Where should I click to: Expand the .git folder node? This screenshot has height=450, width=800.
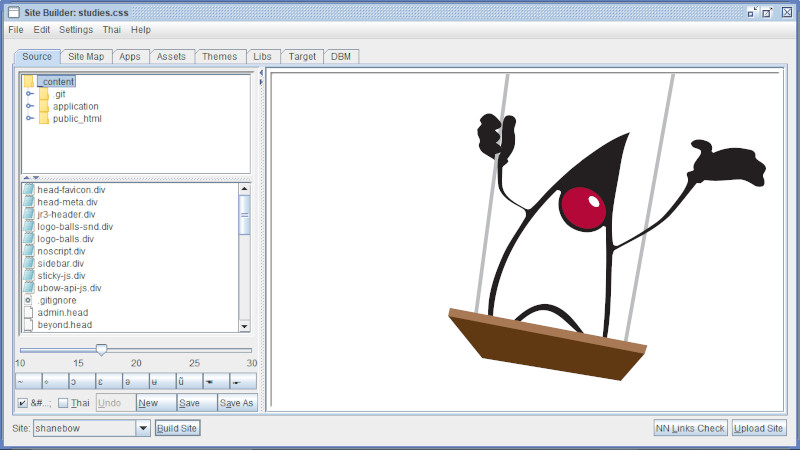30,94
